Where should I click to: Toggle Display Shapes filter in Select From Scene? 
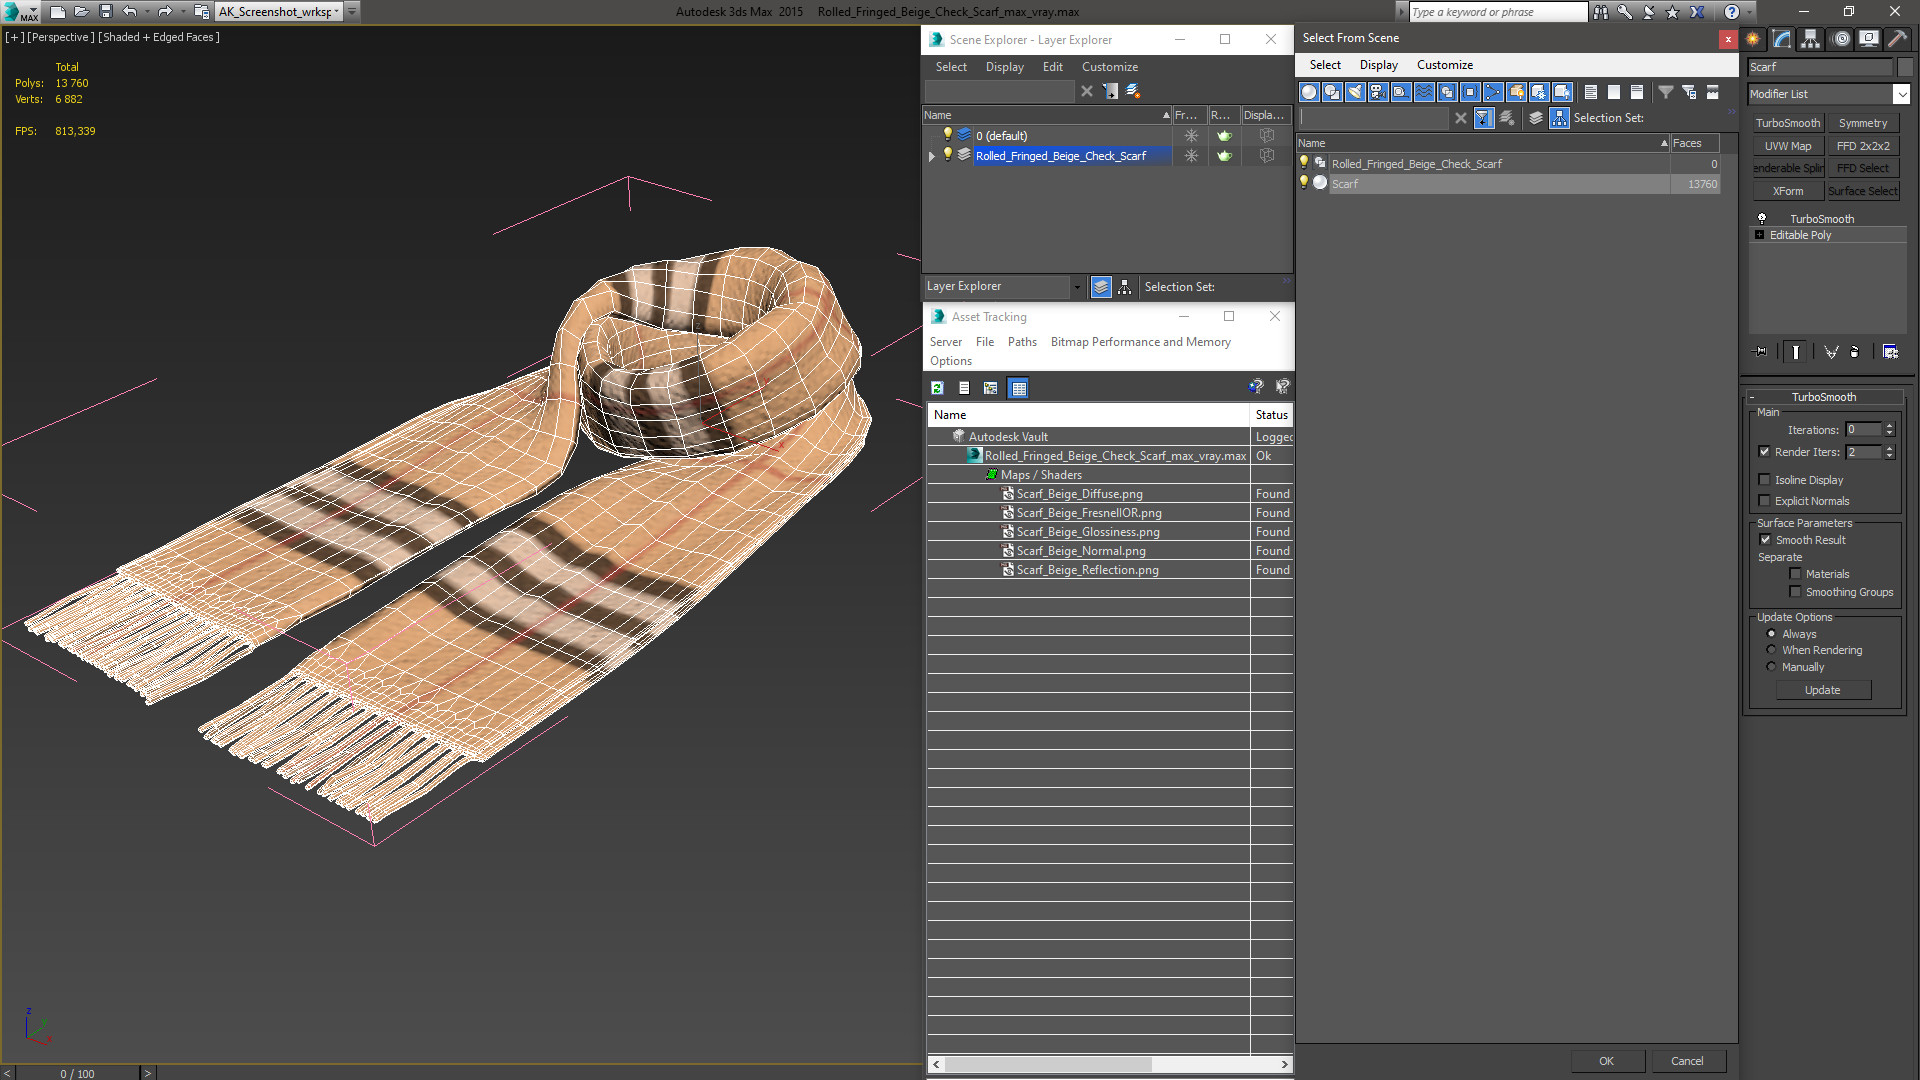(1332, 92)
